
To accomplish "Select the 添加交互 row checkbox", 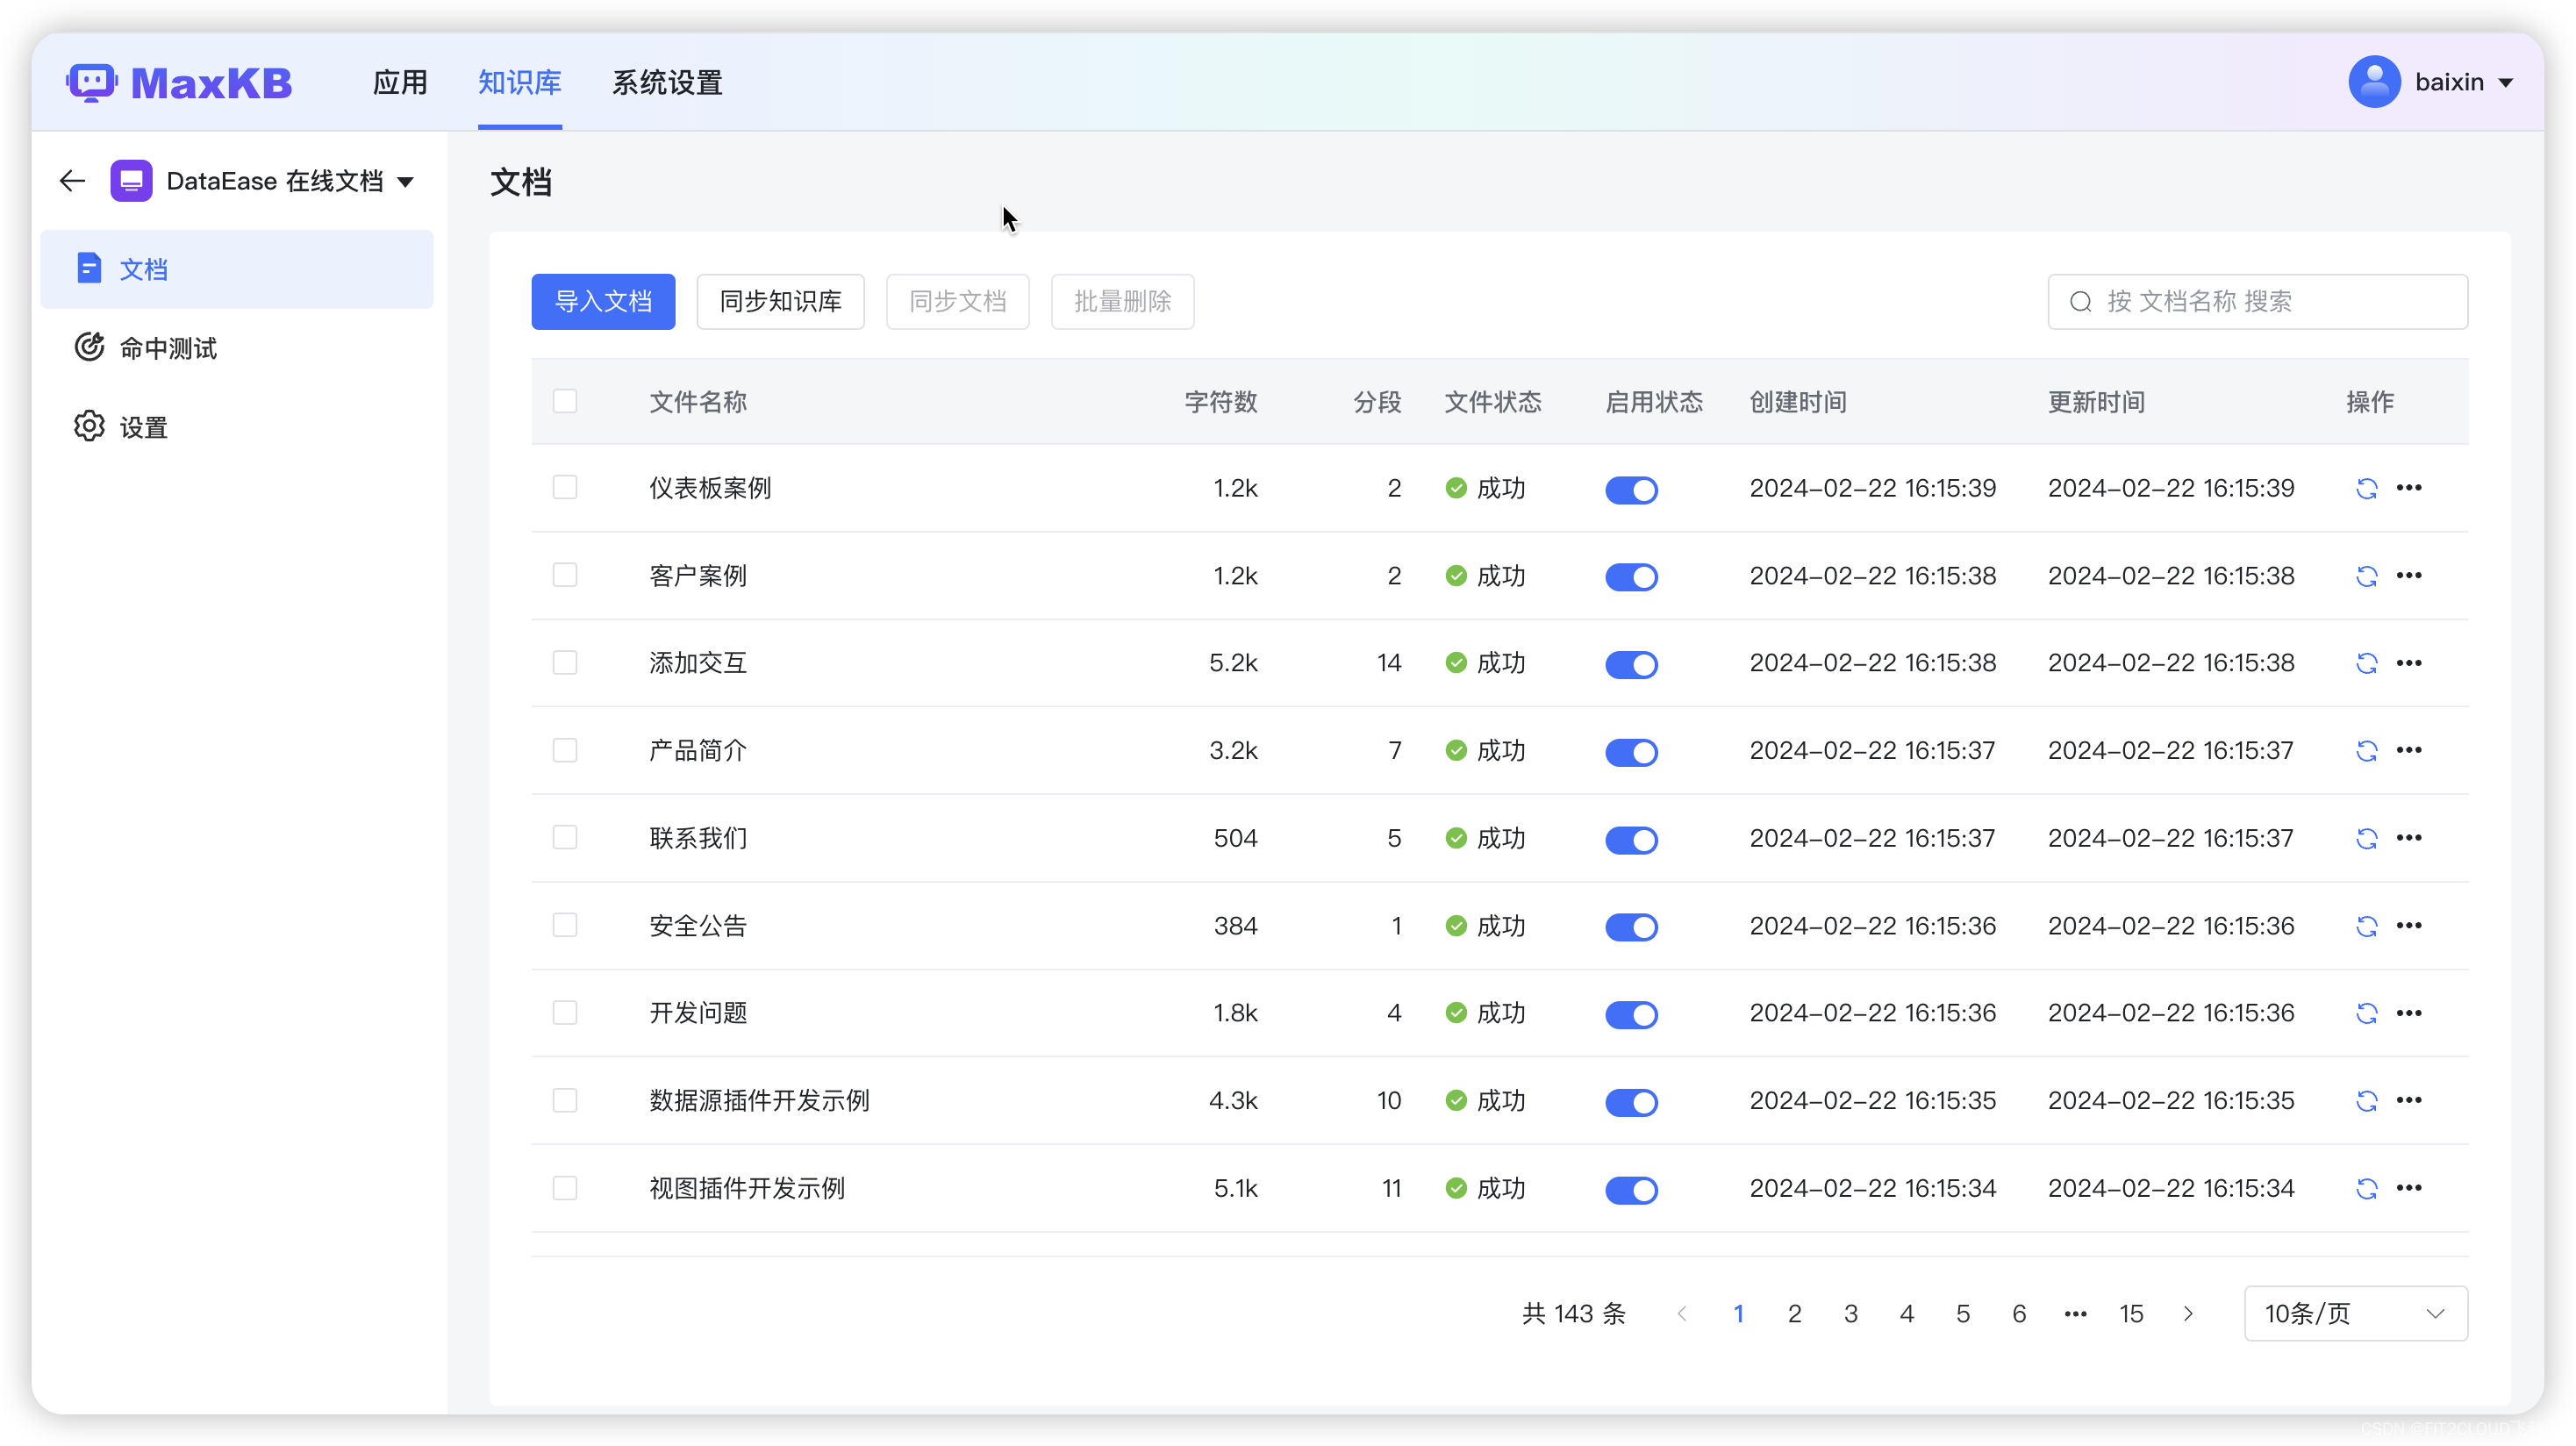I will tap(565, 662).
